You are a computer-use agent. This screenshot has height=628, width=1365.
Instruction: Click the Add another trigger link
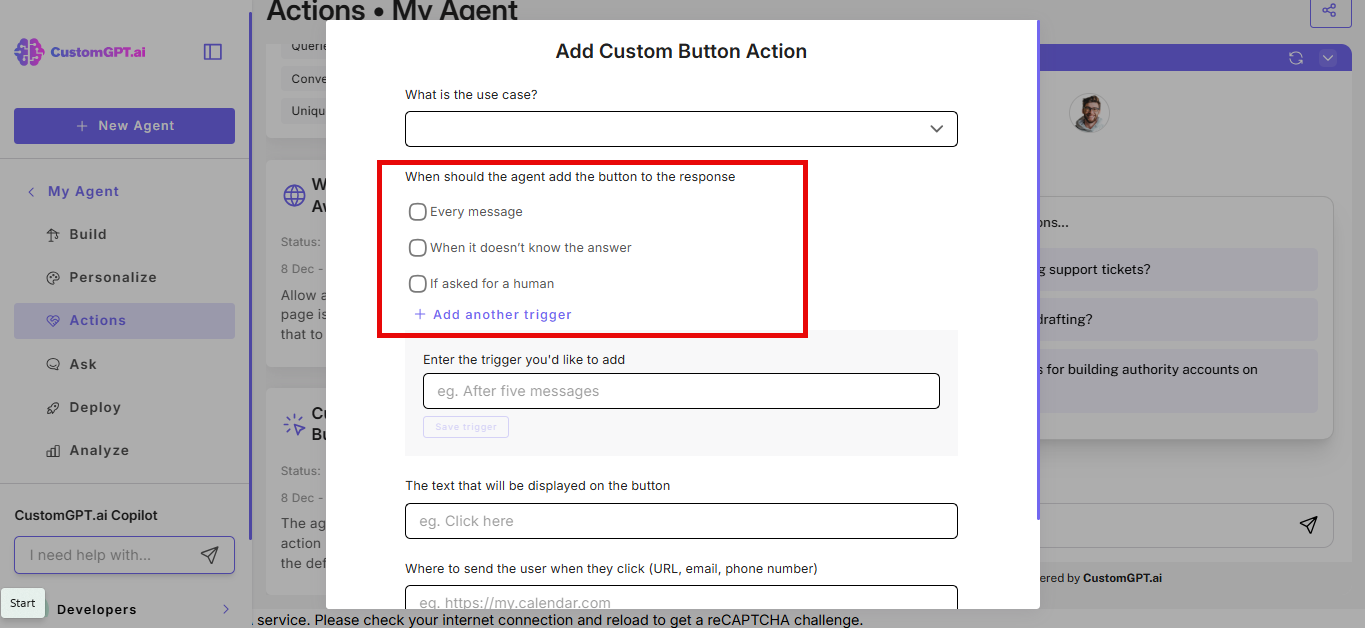(492, 314)
